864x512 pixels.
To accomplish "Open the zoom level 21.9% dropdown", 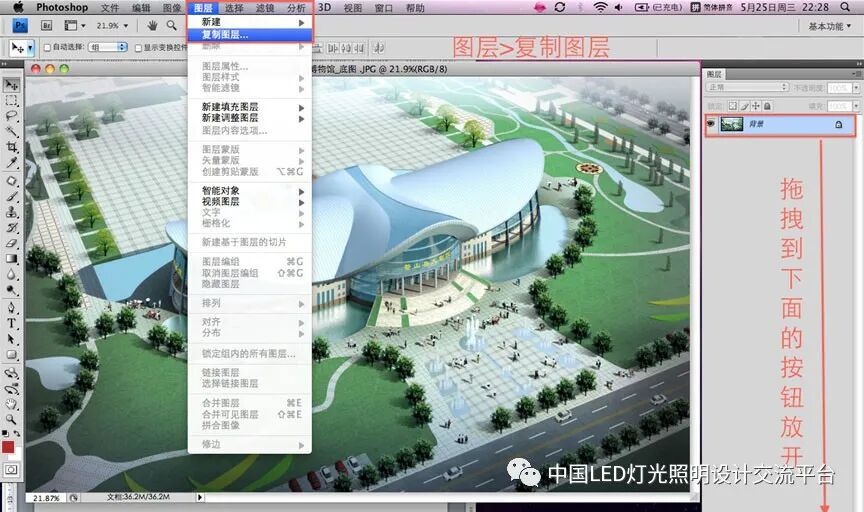I will point(112,25).
